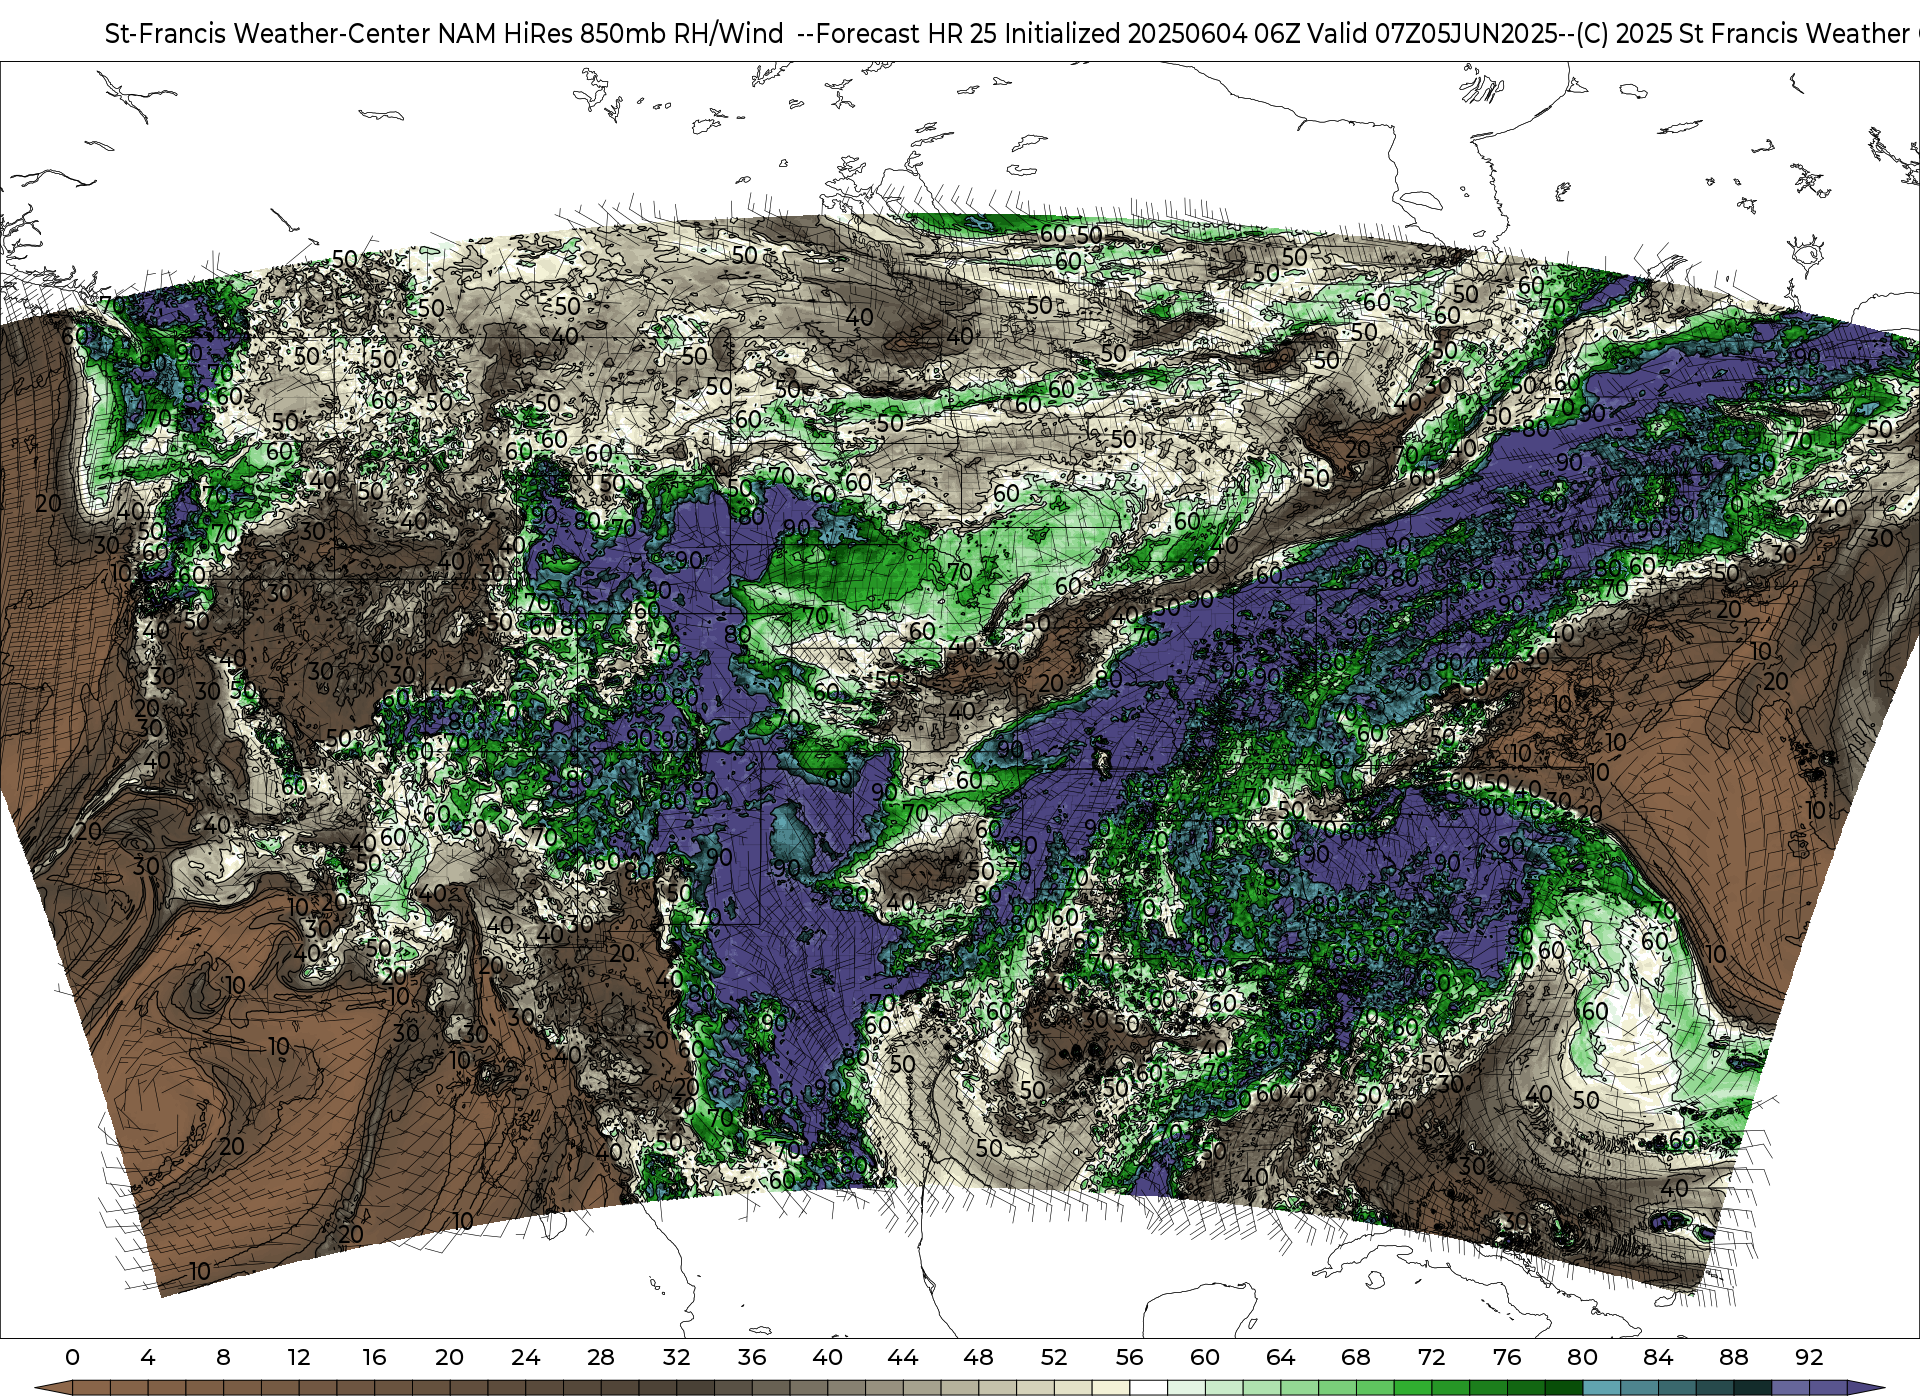Image resolution: width=1920 pixels, height=1400 pixels.
Task: Click the 64 label on the color scale
Action: click(x=1280, y=1357)
